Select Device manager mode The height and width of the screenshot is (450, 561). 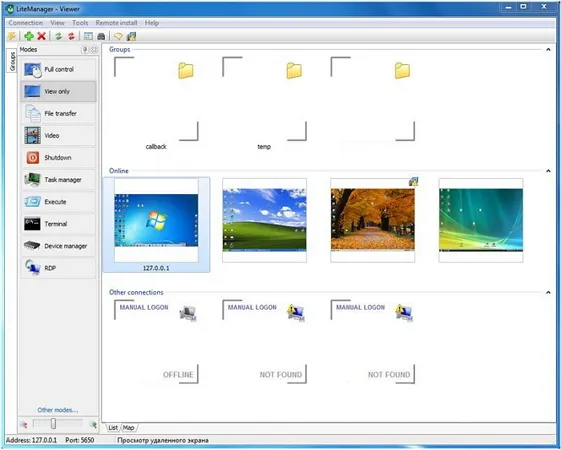[x=58, y=246]
